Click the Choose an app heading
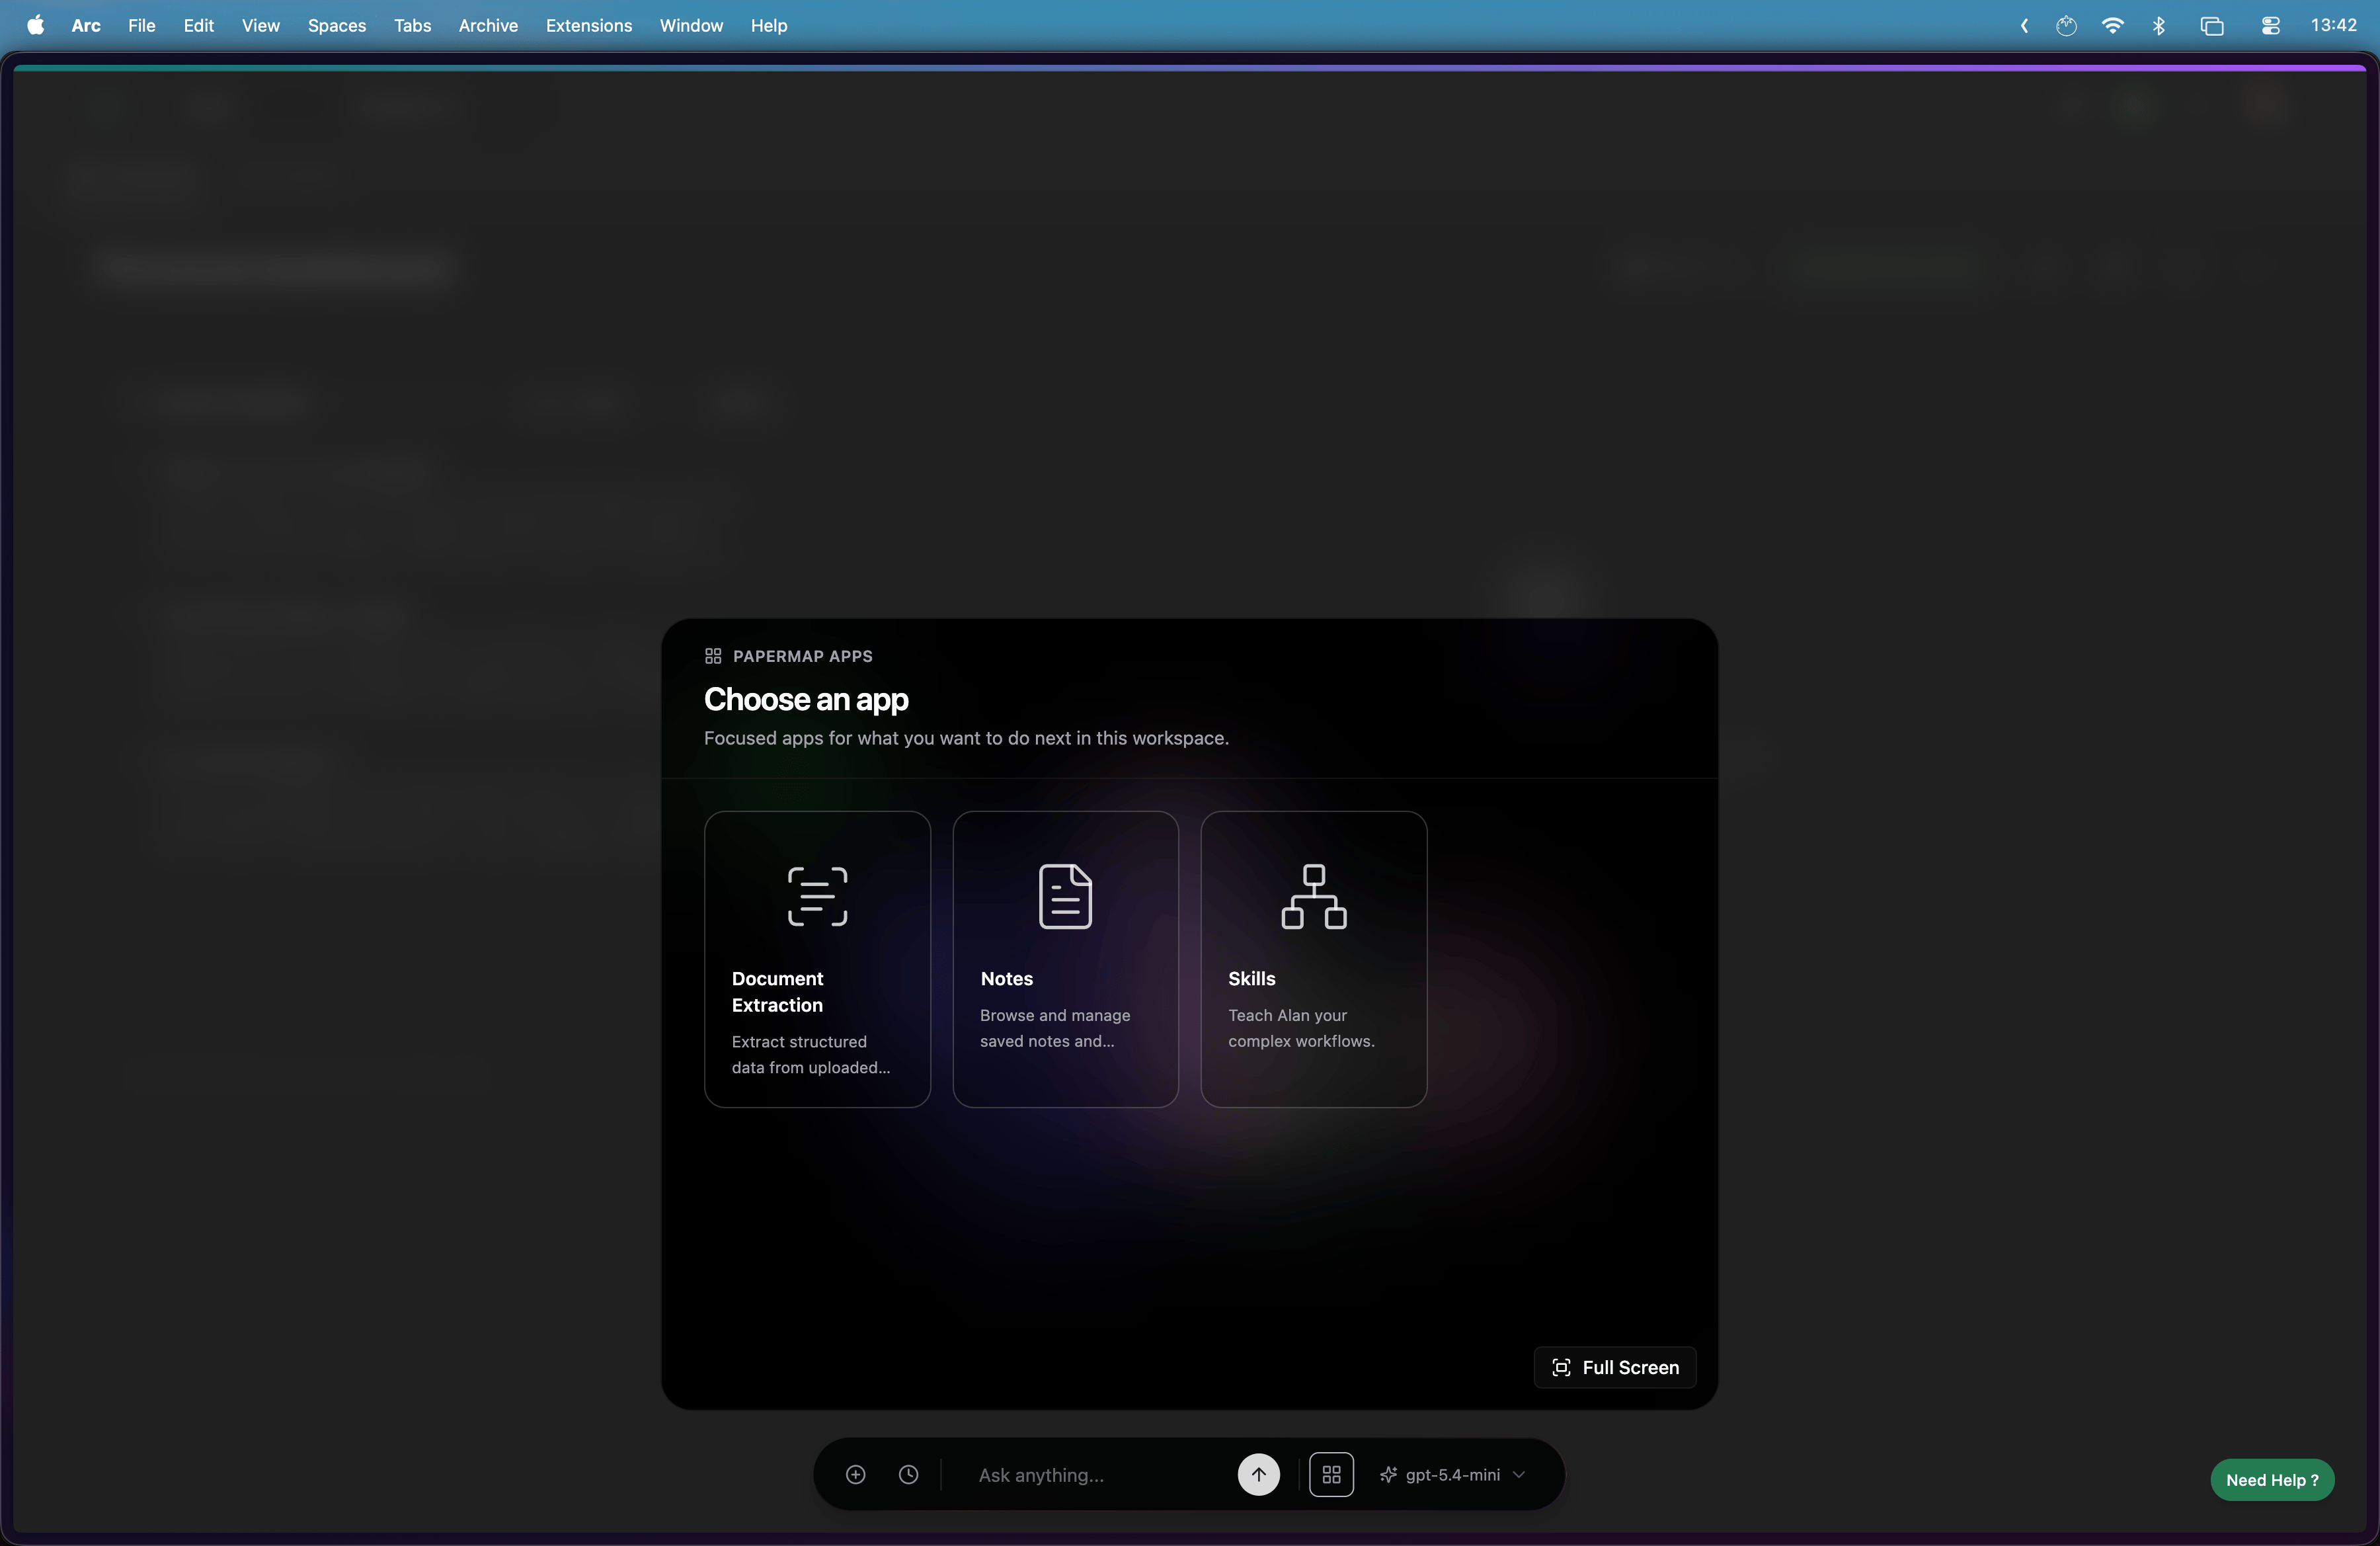Image resolution: width=2380 pixels, height=1546 pixels. click(x=806, y=699)
